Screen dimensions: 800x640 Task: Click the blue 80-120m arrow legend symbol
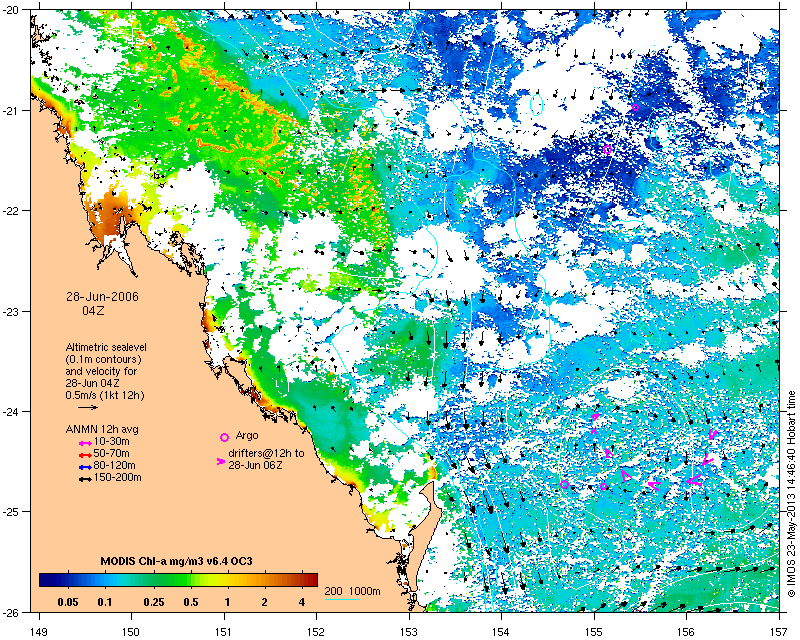pos(85,467)
